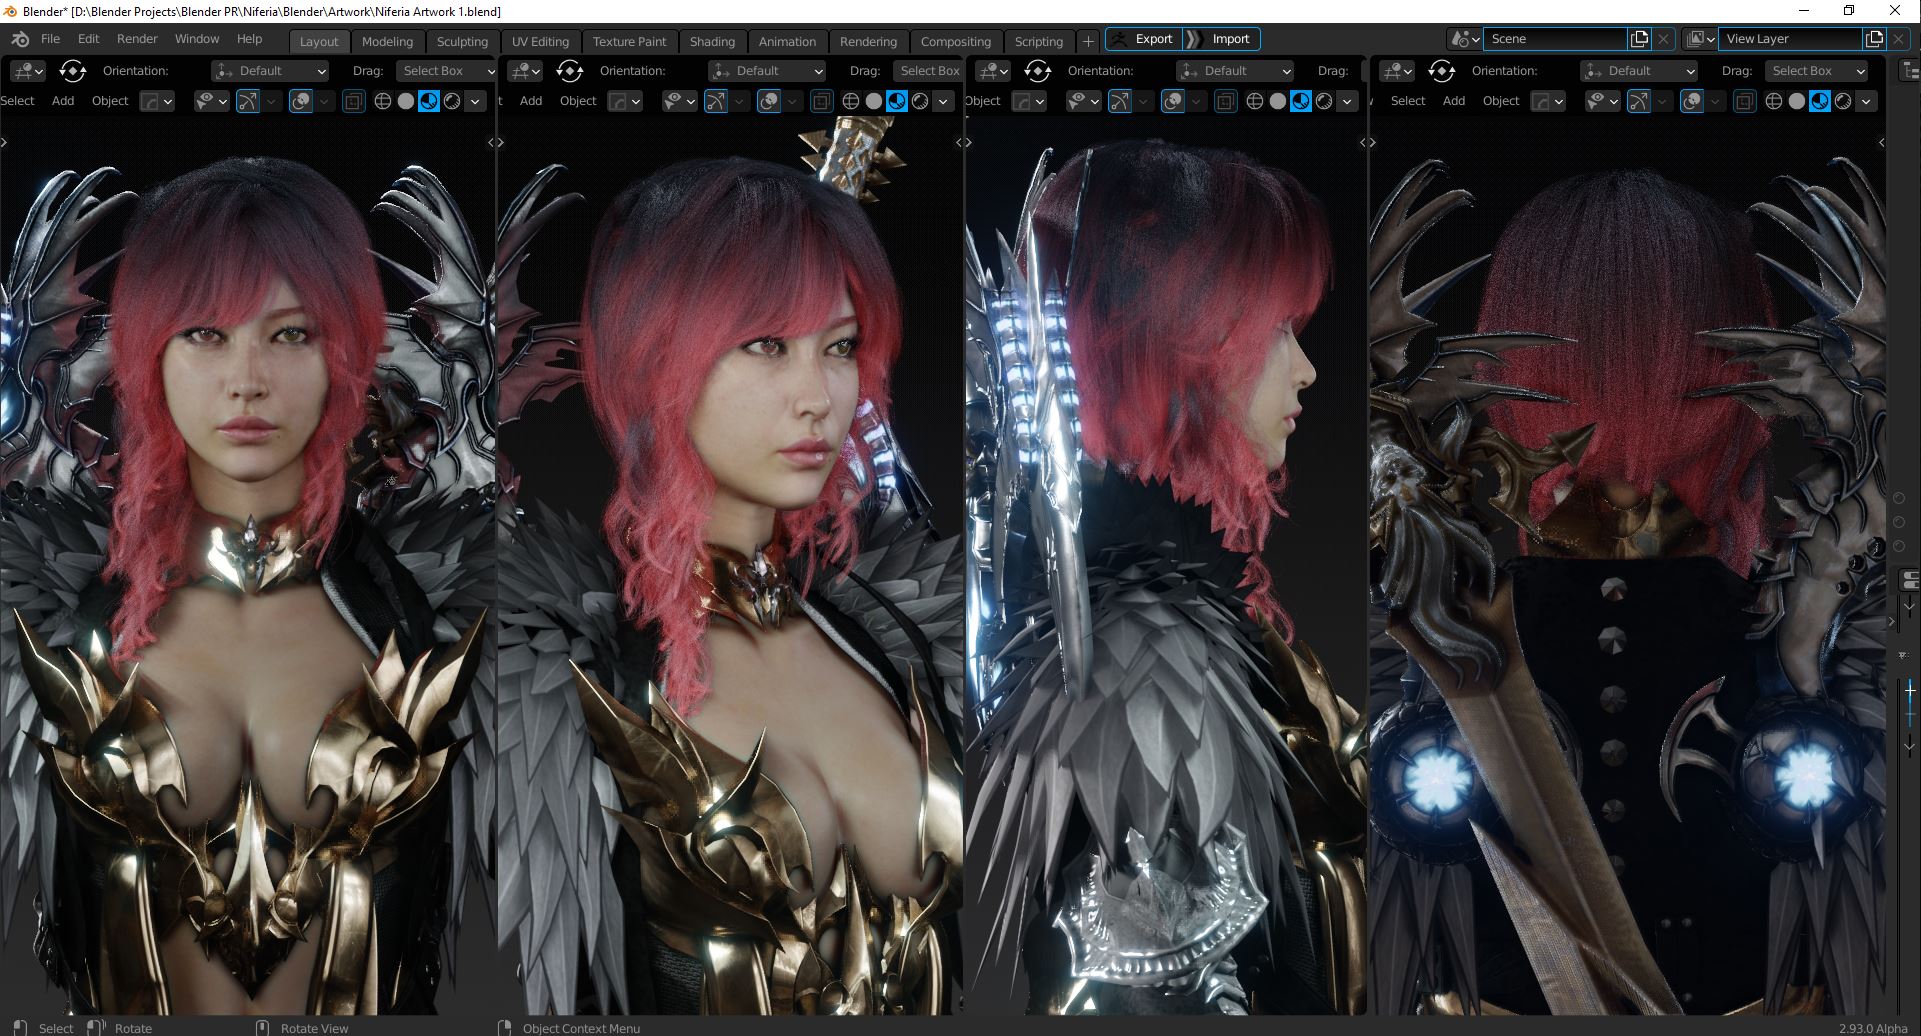Toggle gizmos in front-view viewport
The width and height of the screenshot is (1921, 1036).
248,101
